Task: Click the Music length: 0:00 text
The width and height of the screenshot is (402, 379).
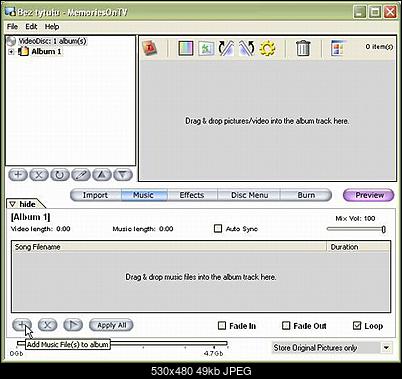Action: [x=143, y=229]
